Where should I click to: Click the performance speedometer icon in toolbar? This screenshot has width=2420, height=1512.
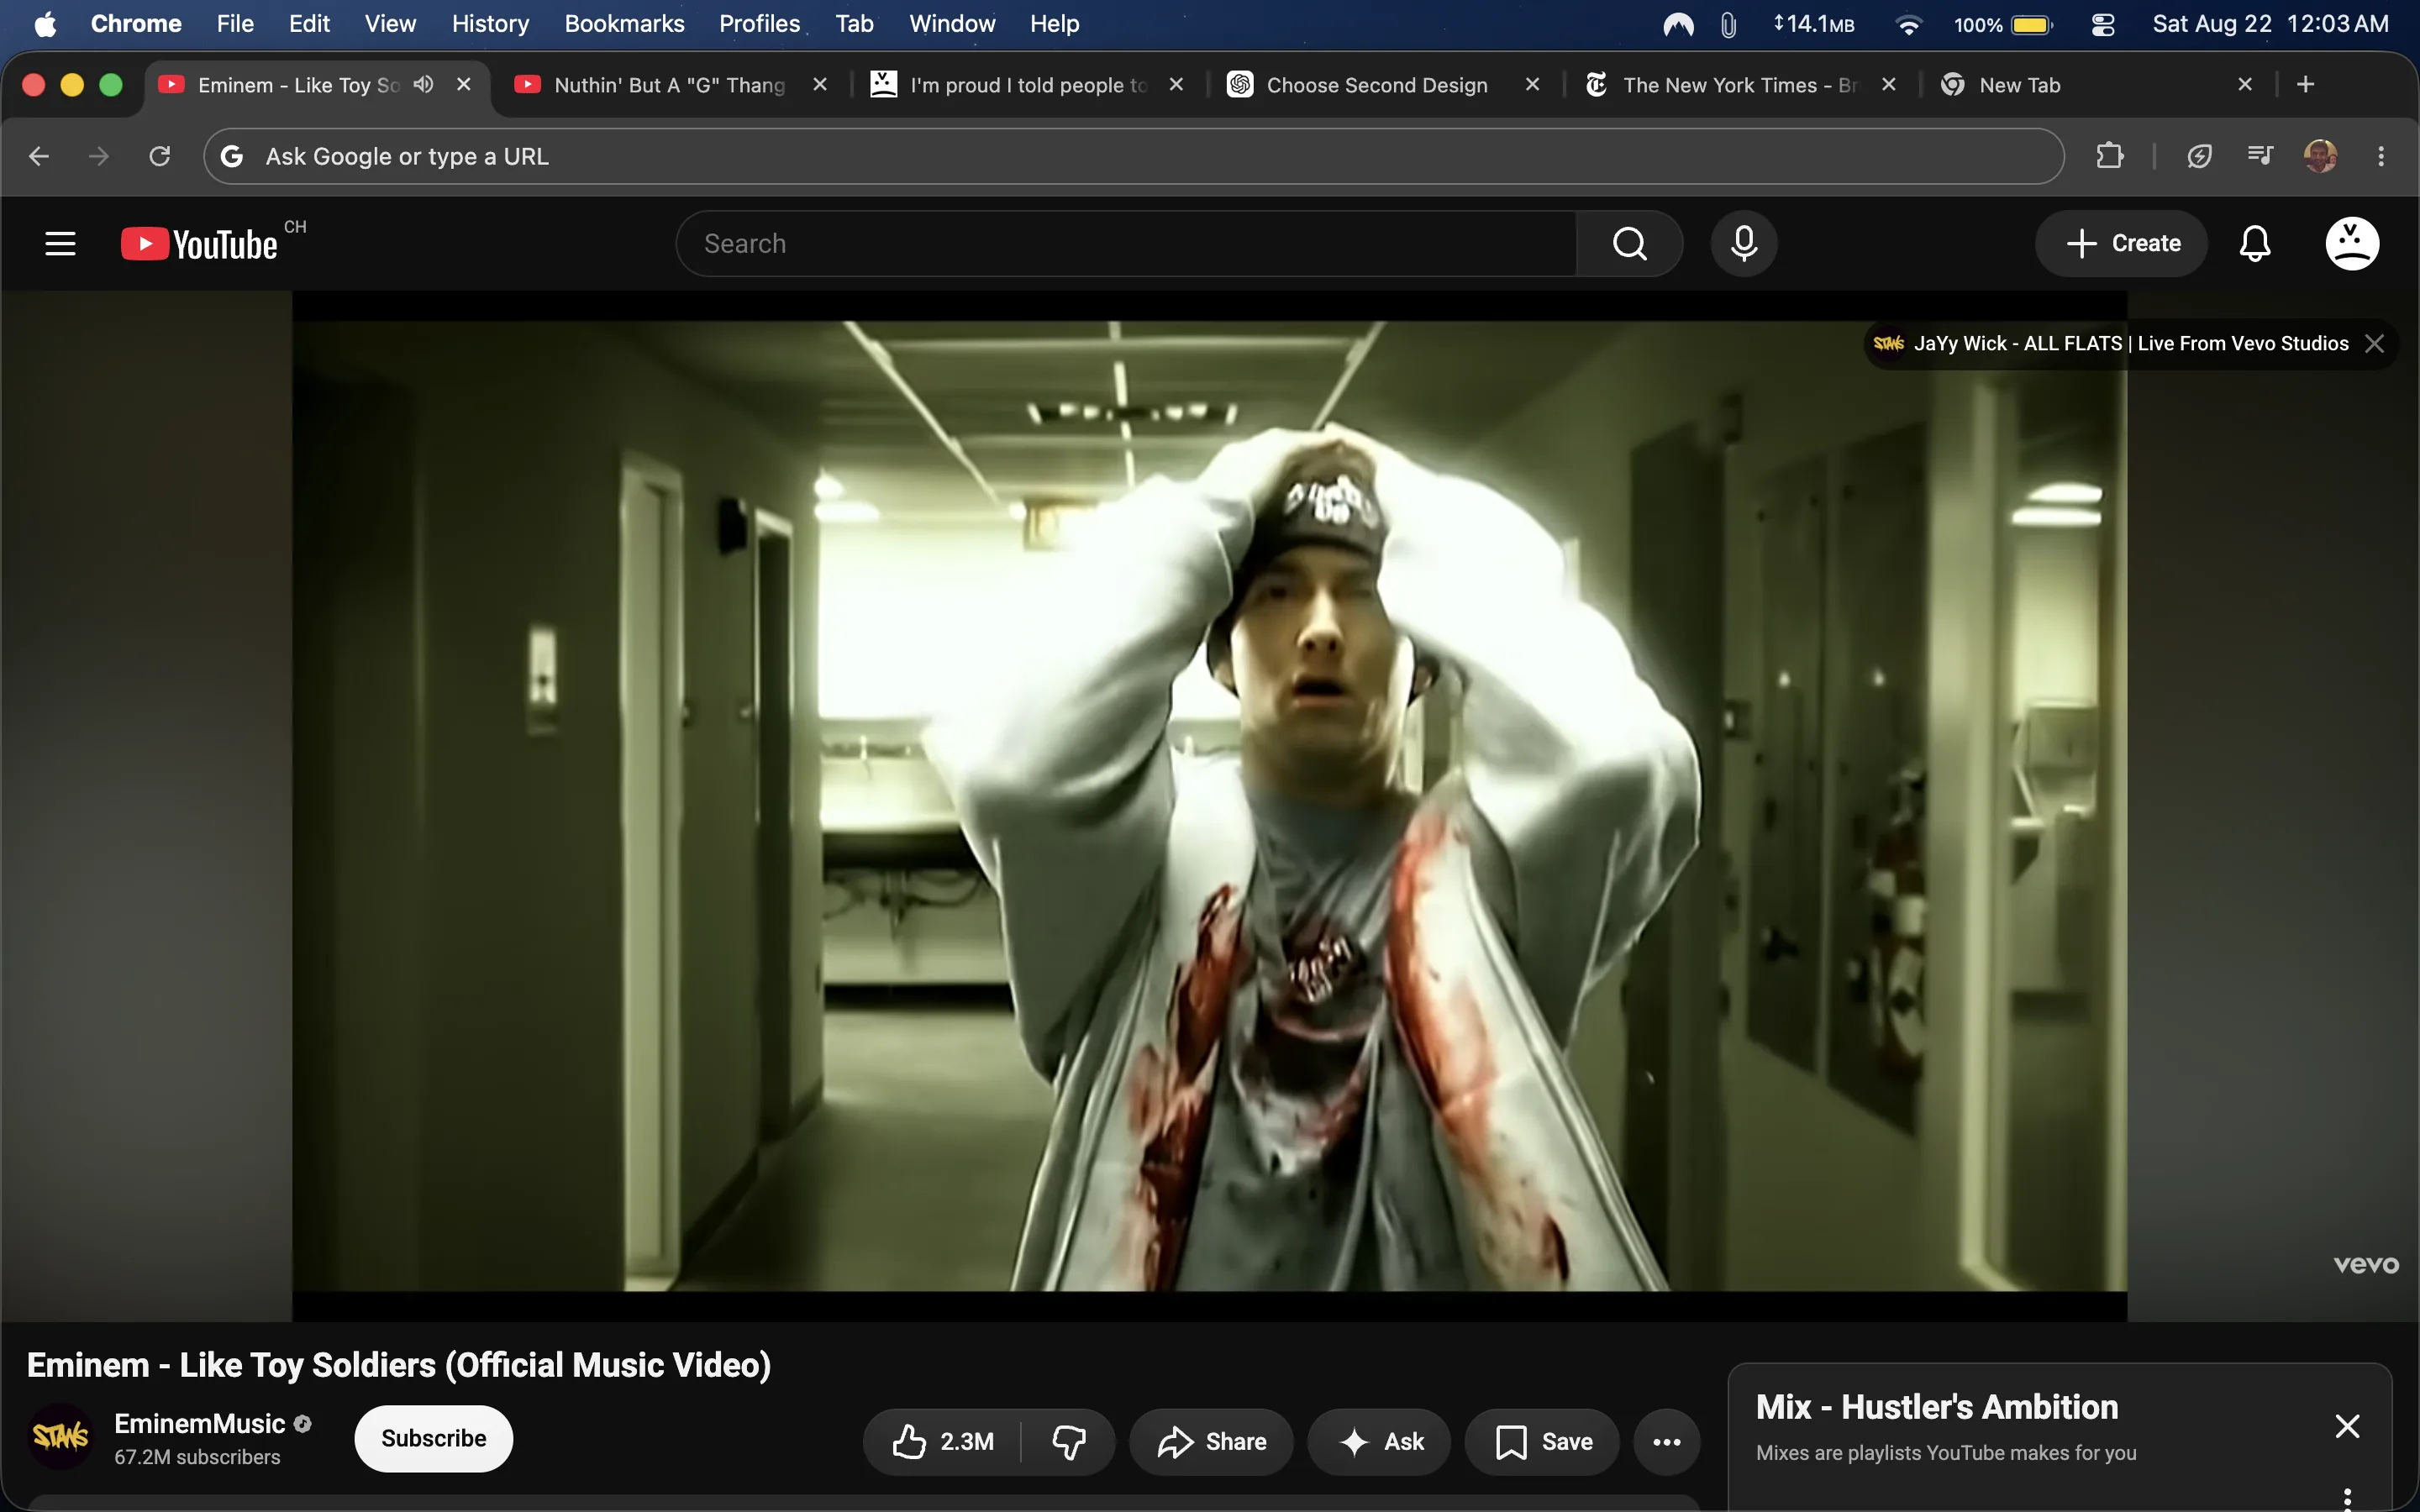pyautogui.click(x=2199, y=156)
